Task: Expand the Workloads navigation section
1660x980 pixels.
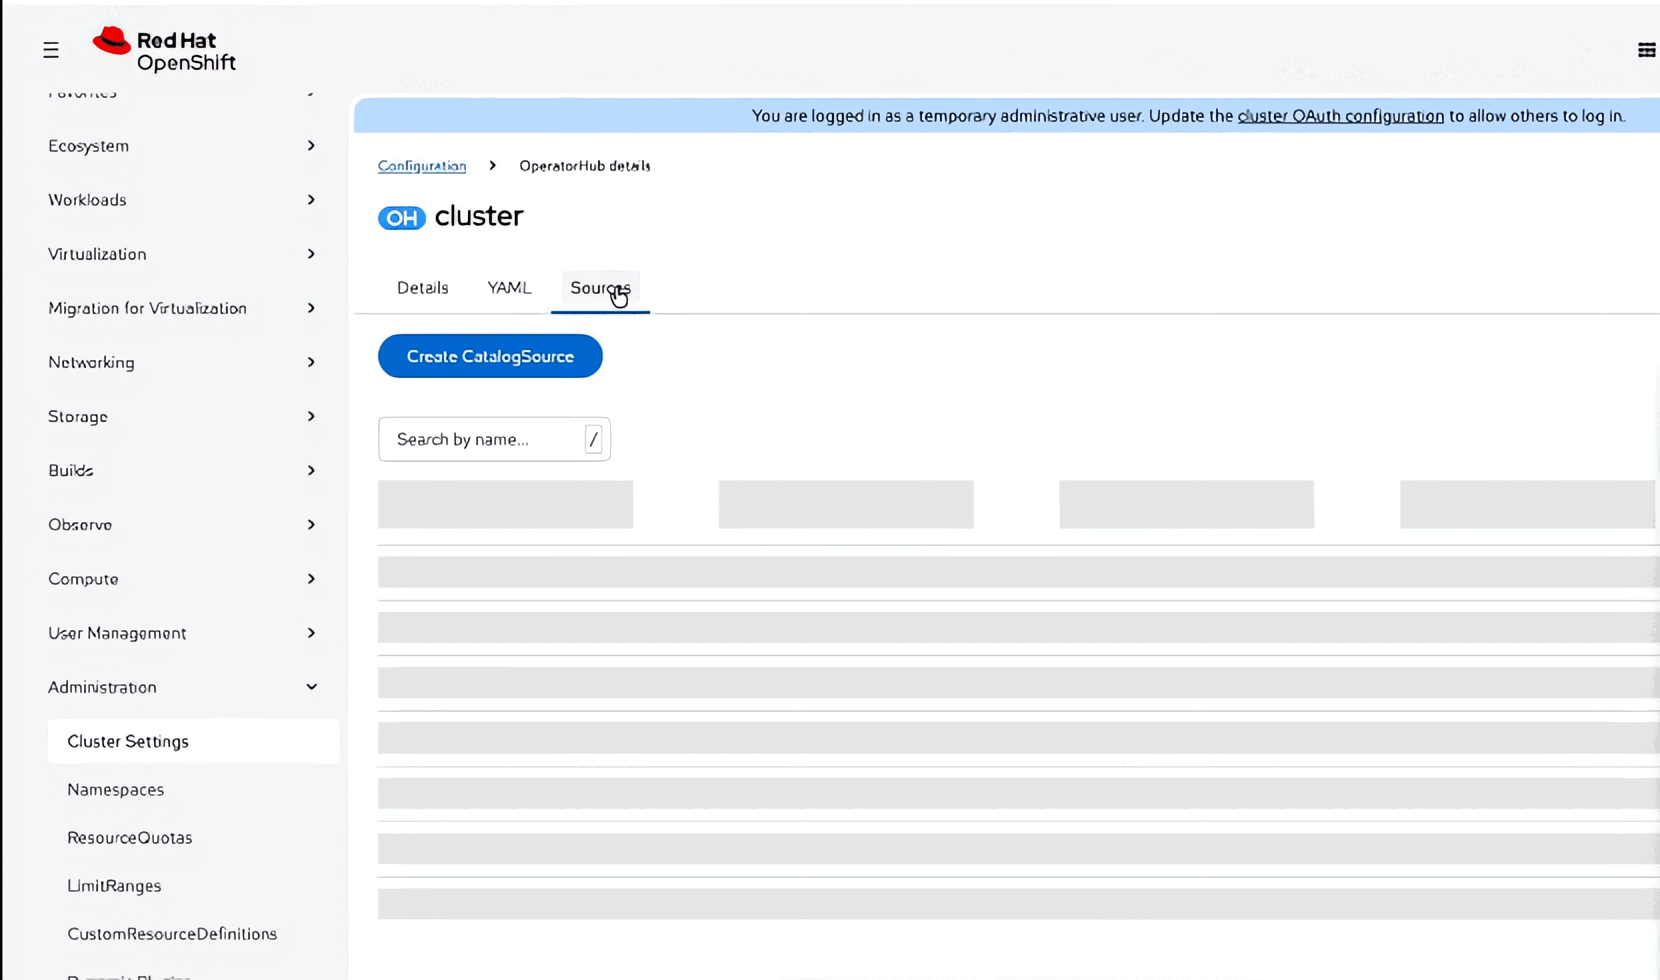Action: tap(182, 200)
